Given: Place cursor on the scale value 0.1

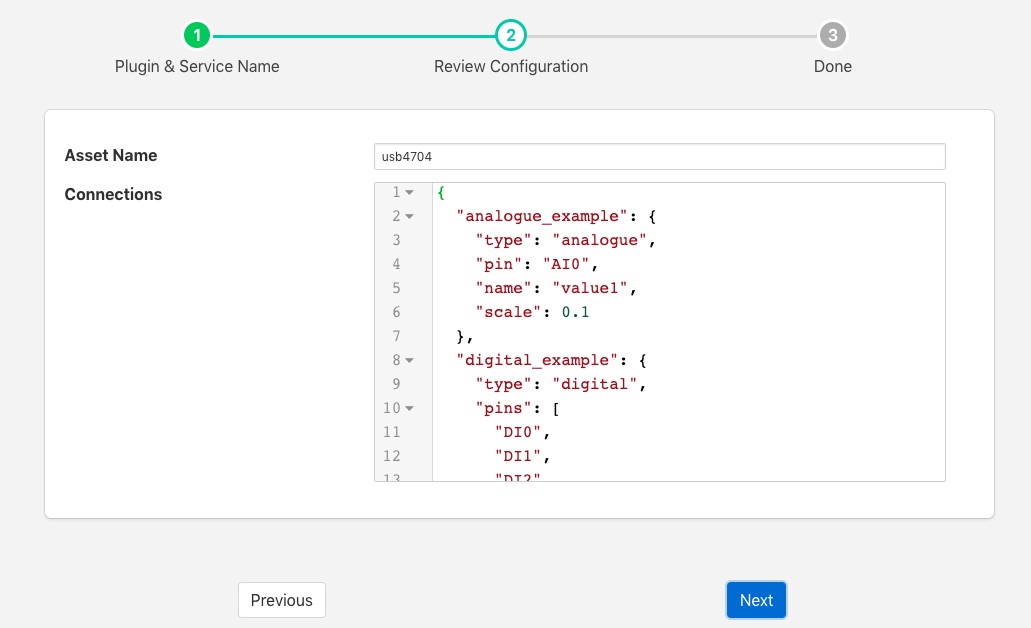Looking at the screenshot, I should point(575,312).
